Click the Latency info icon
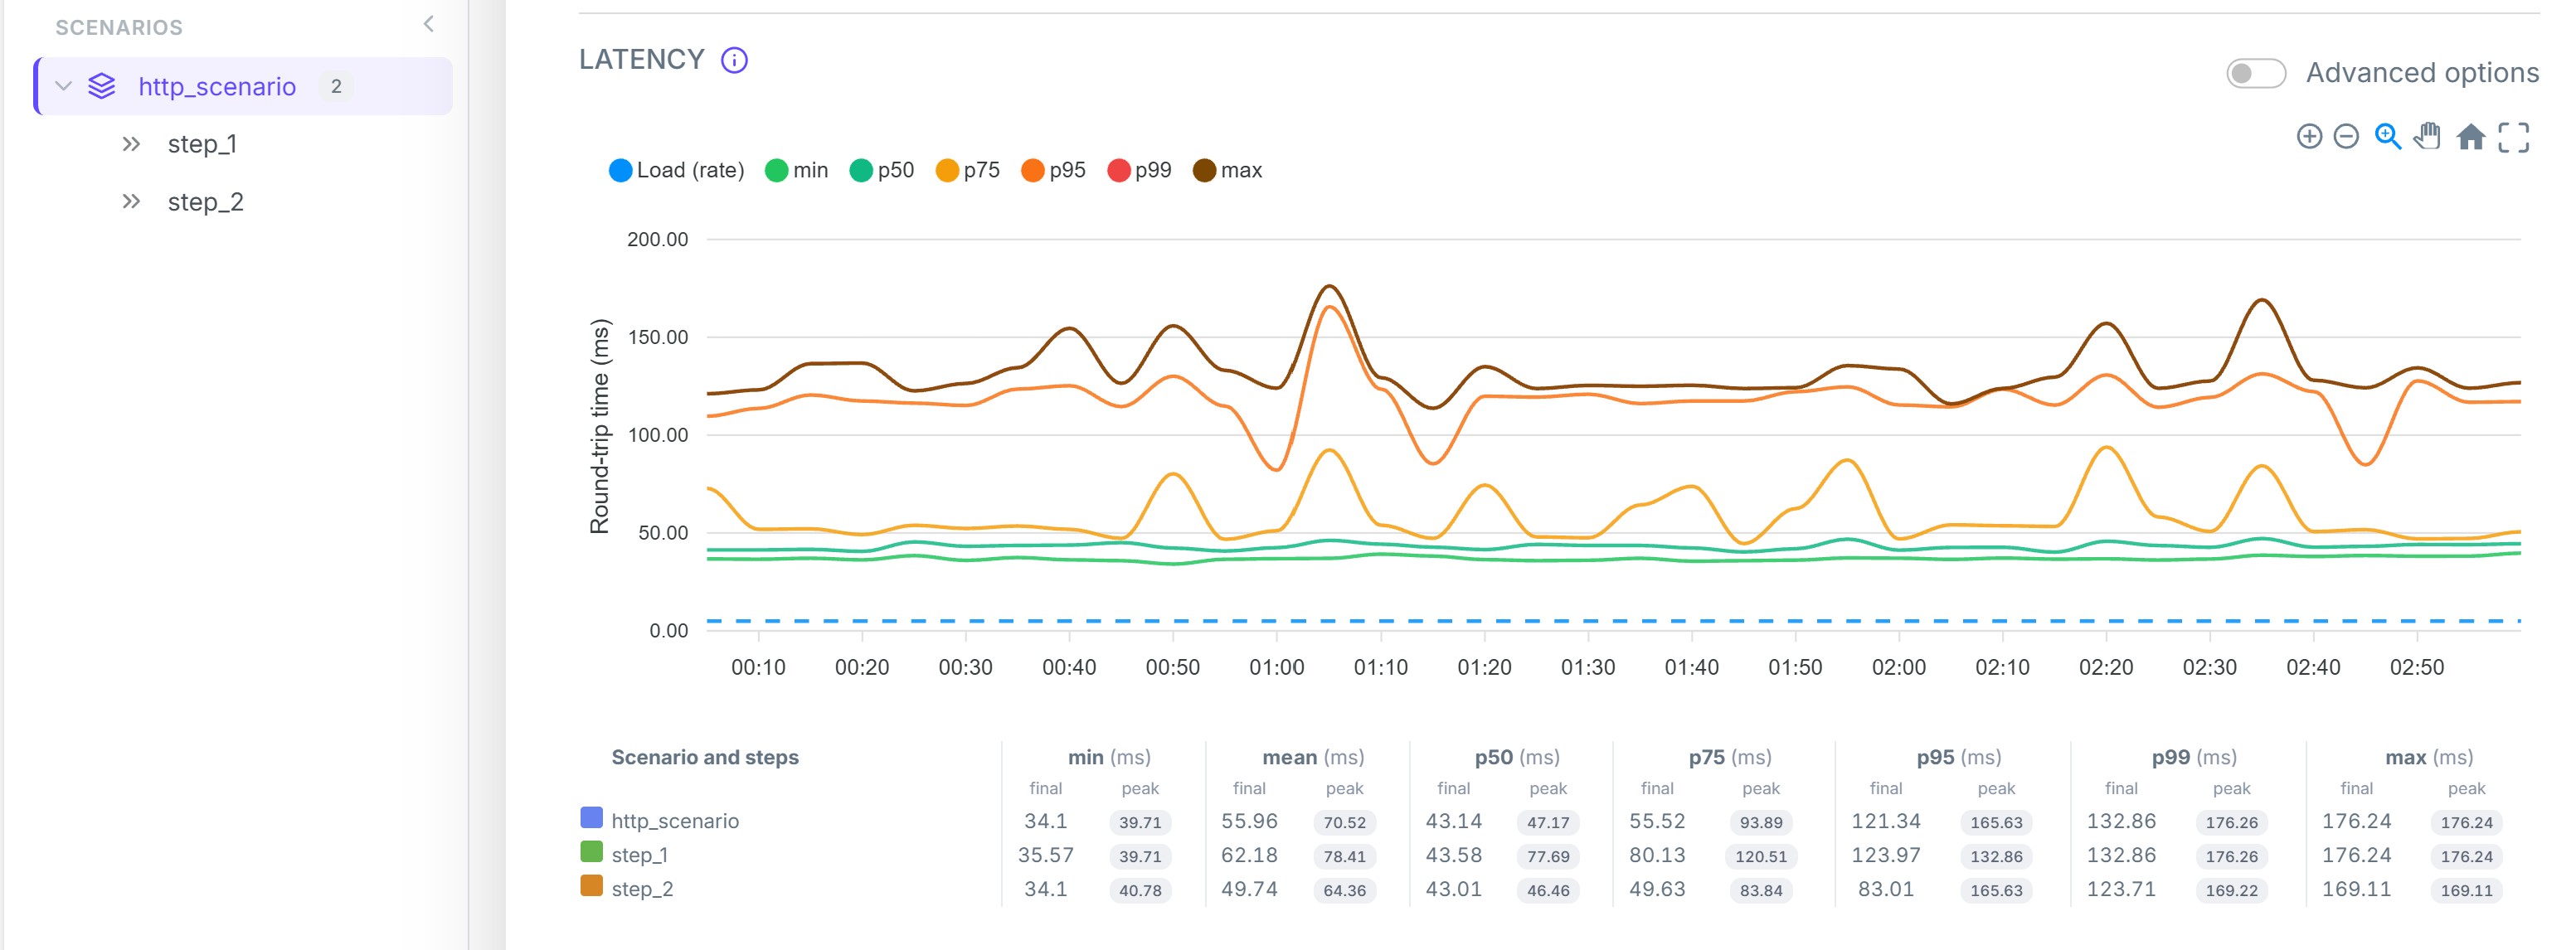 [734, 60]
